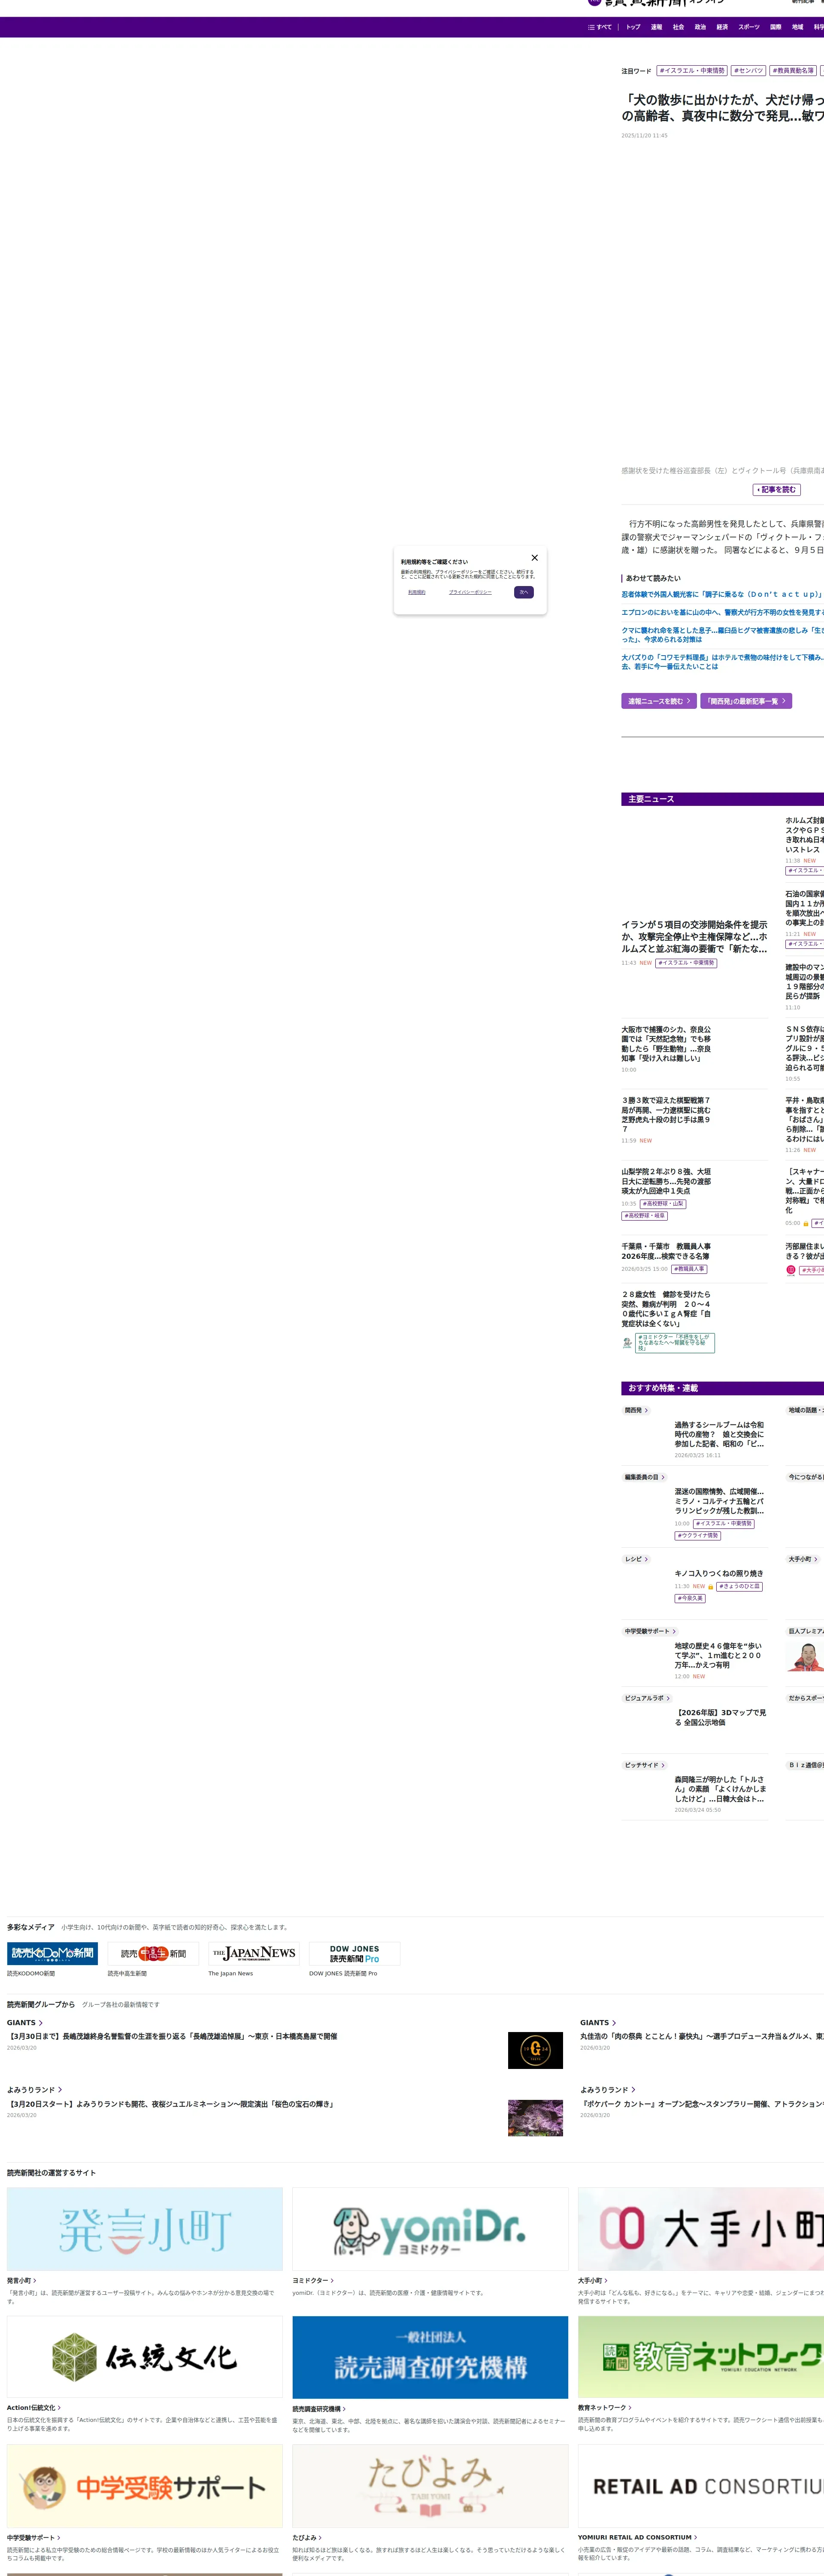Open the 教育ネットワーク site banner
Image resolution: width=824 pixels, height=2576 pixels.
701,2357
